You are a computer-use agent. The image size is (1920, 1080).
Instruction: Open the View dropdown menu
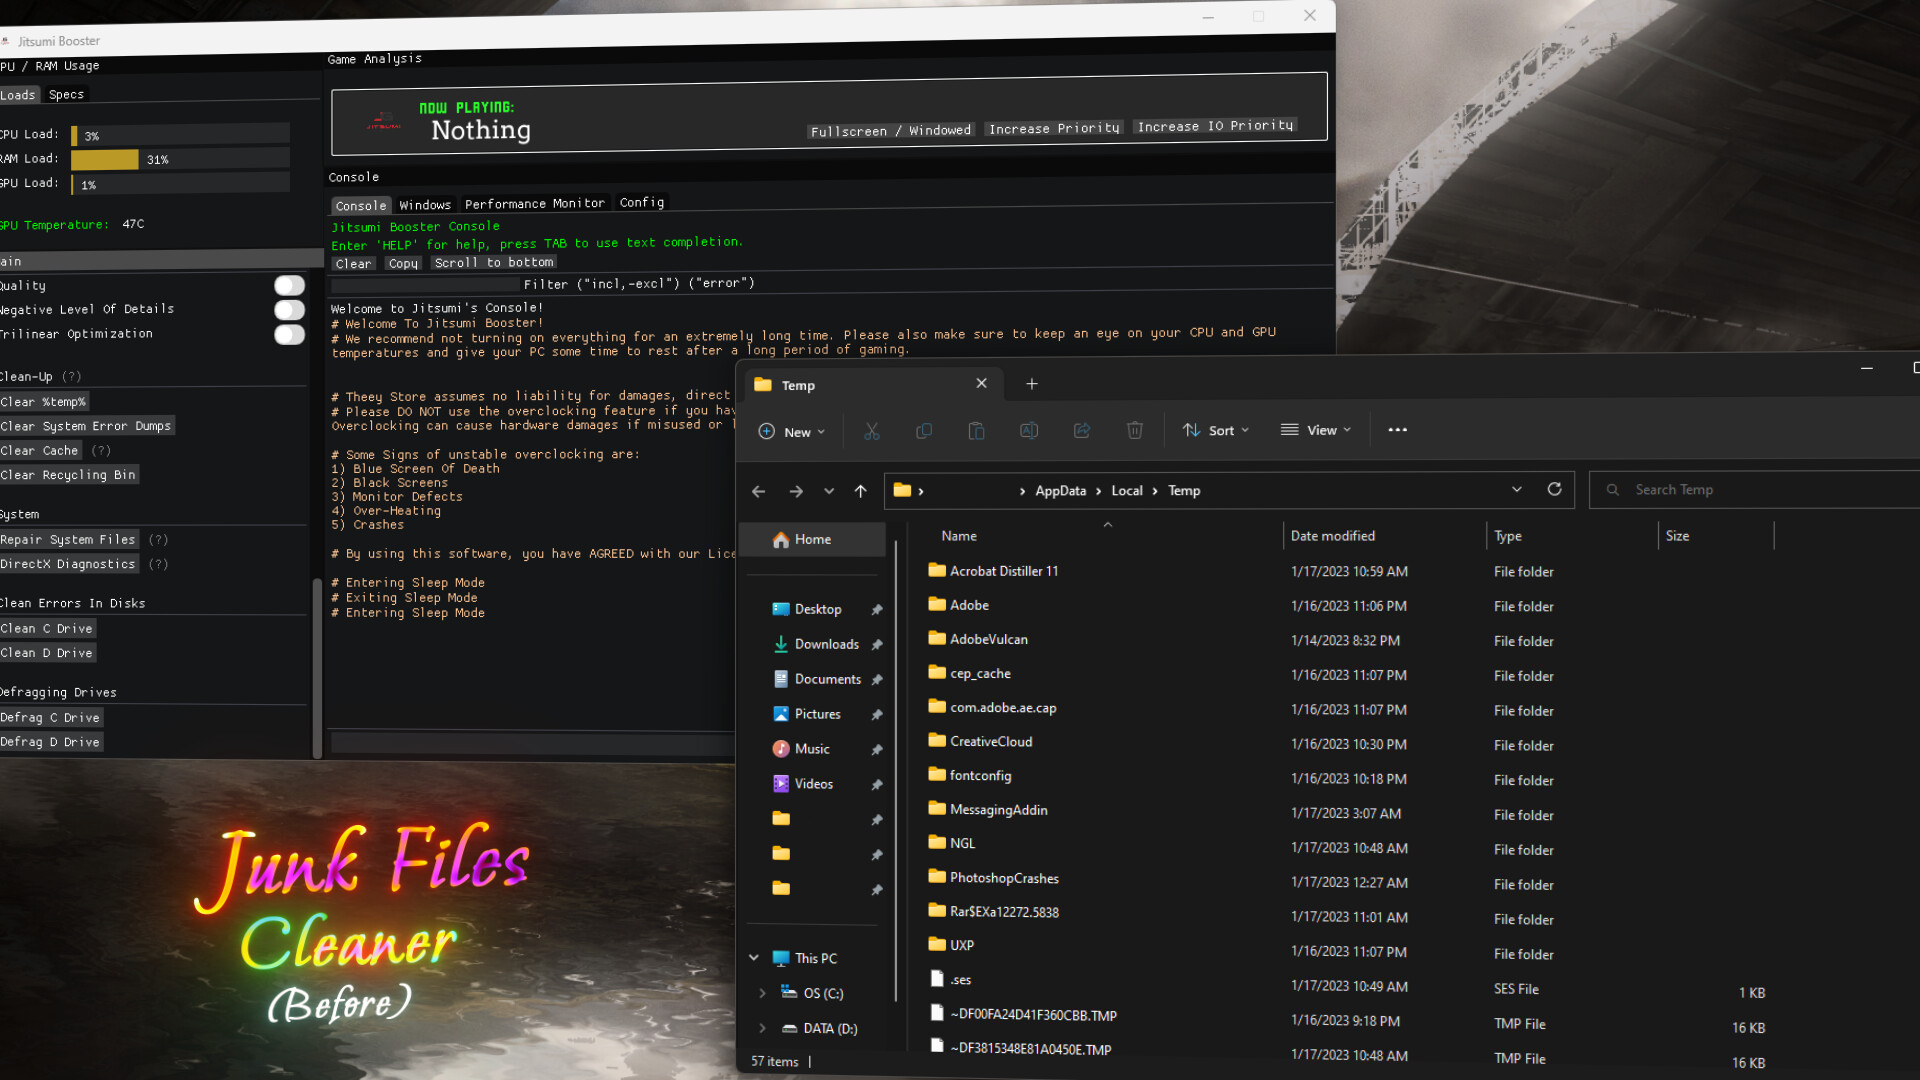1315,430
